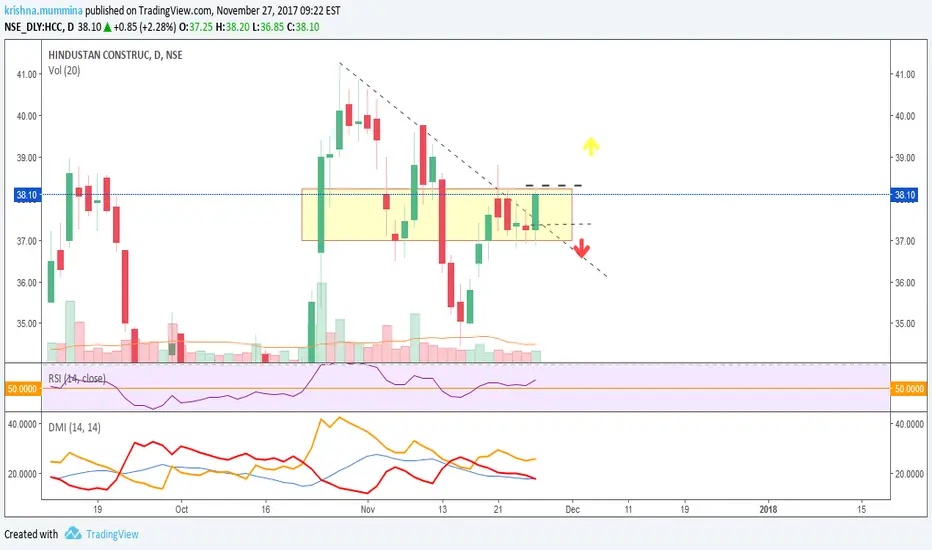Open the krishna.mummina author link
This screenshot has height=550, width=932.
coord(43,11)
